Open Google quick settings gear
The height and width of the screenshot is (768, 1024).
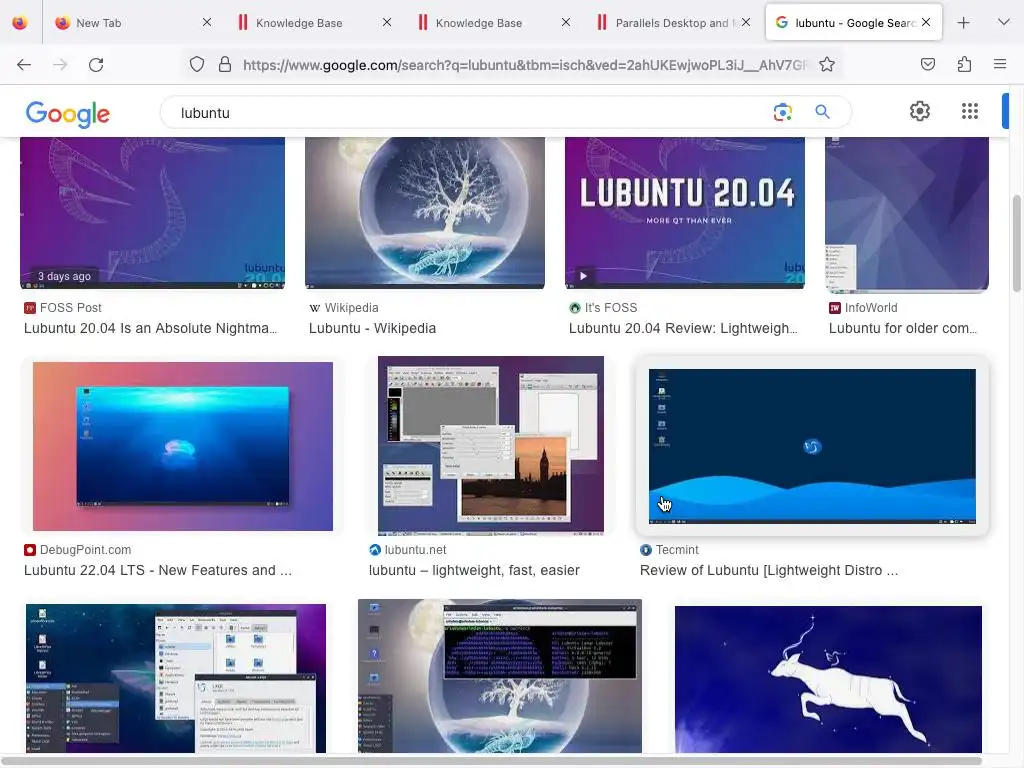click(920, 112)
